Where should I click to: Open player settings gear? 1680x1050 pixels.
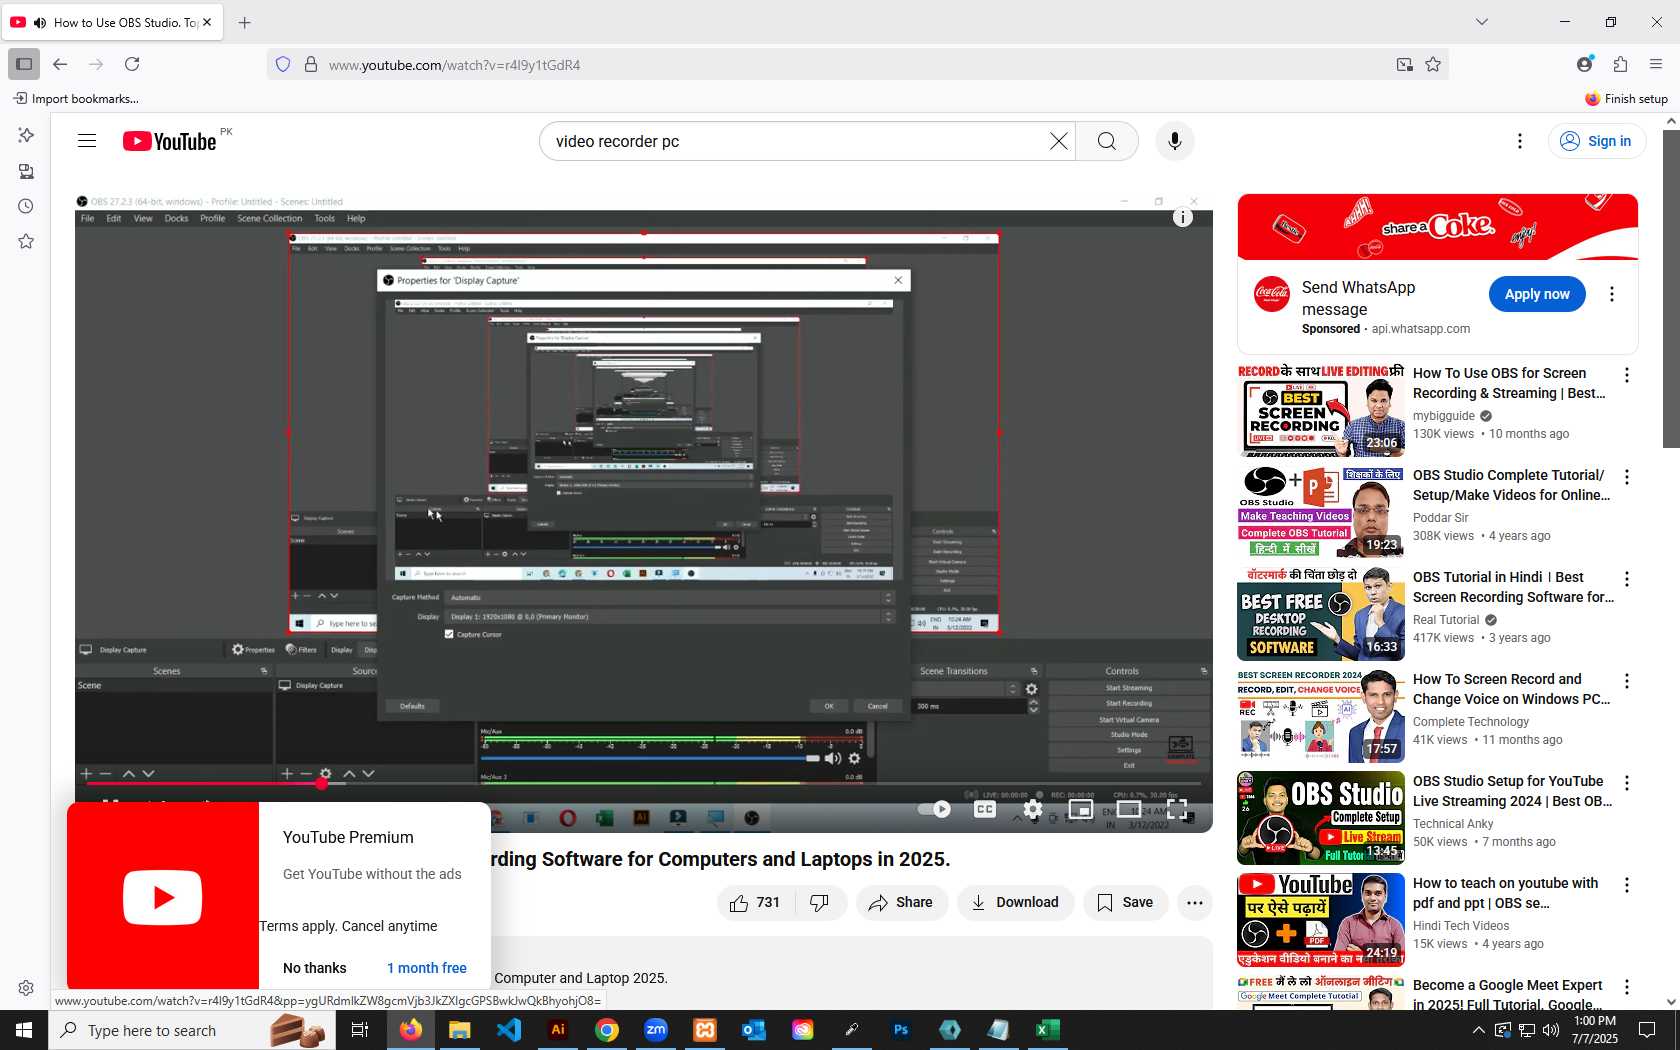point(1033,809)
